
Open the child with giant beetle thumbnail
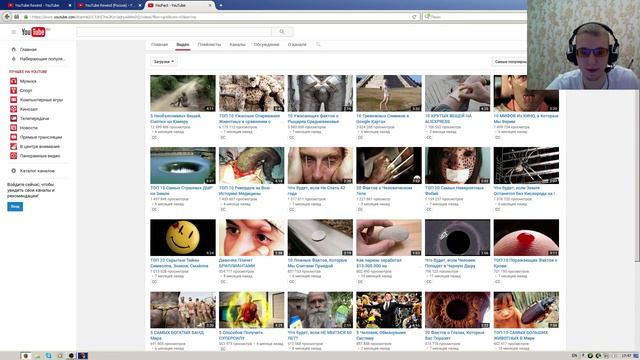tap(526, 310)
